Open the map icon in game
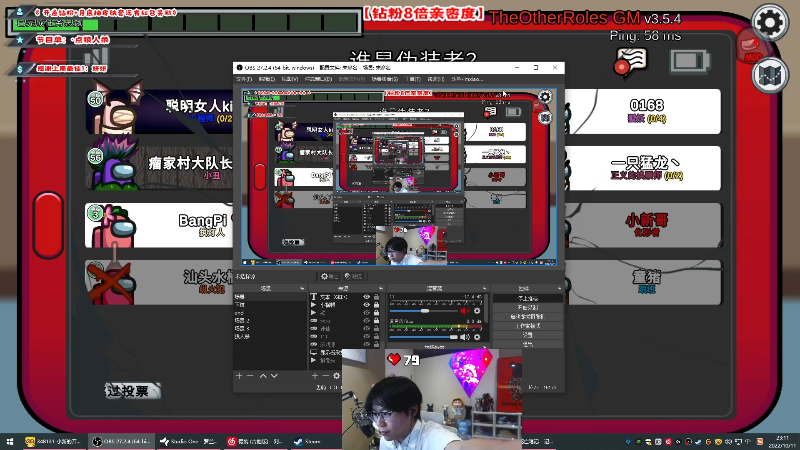800x450 pixels. pyautogui.click(x=769, y=76)
